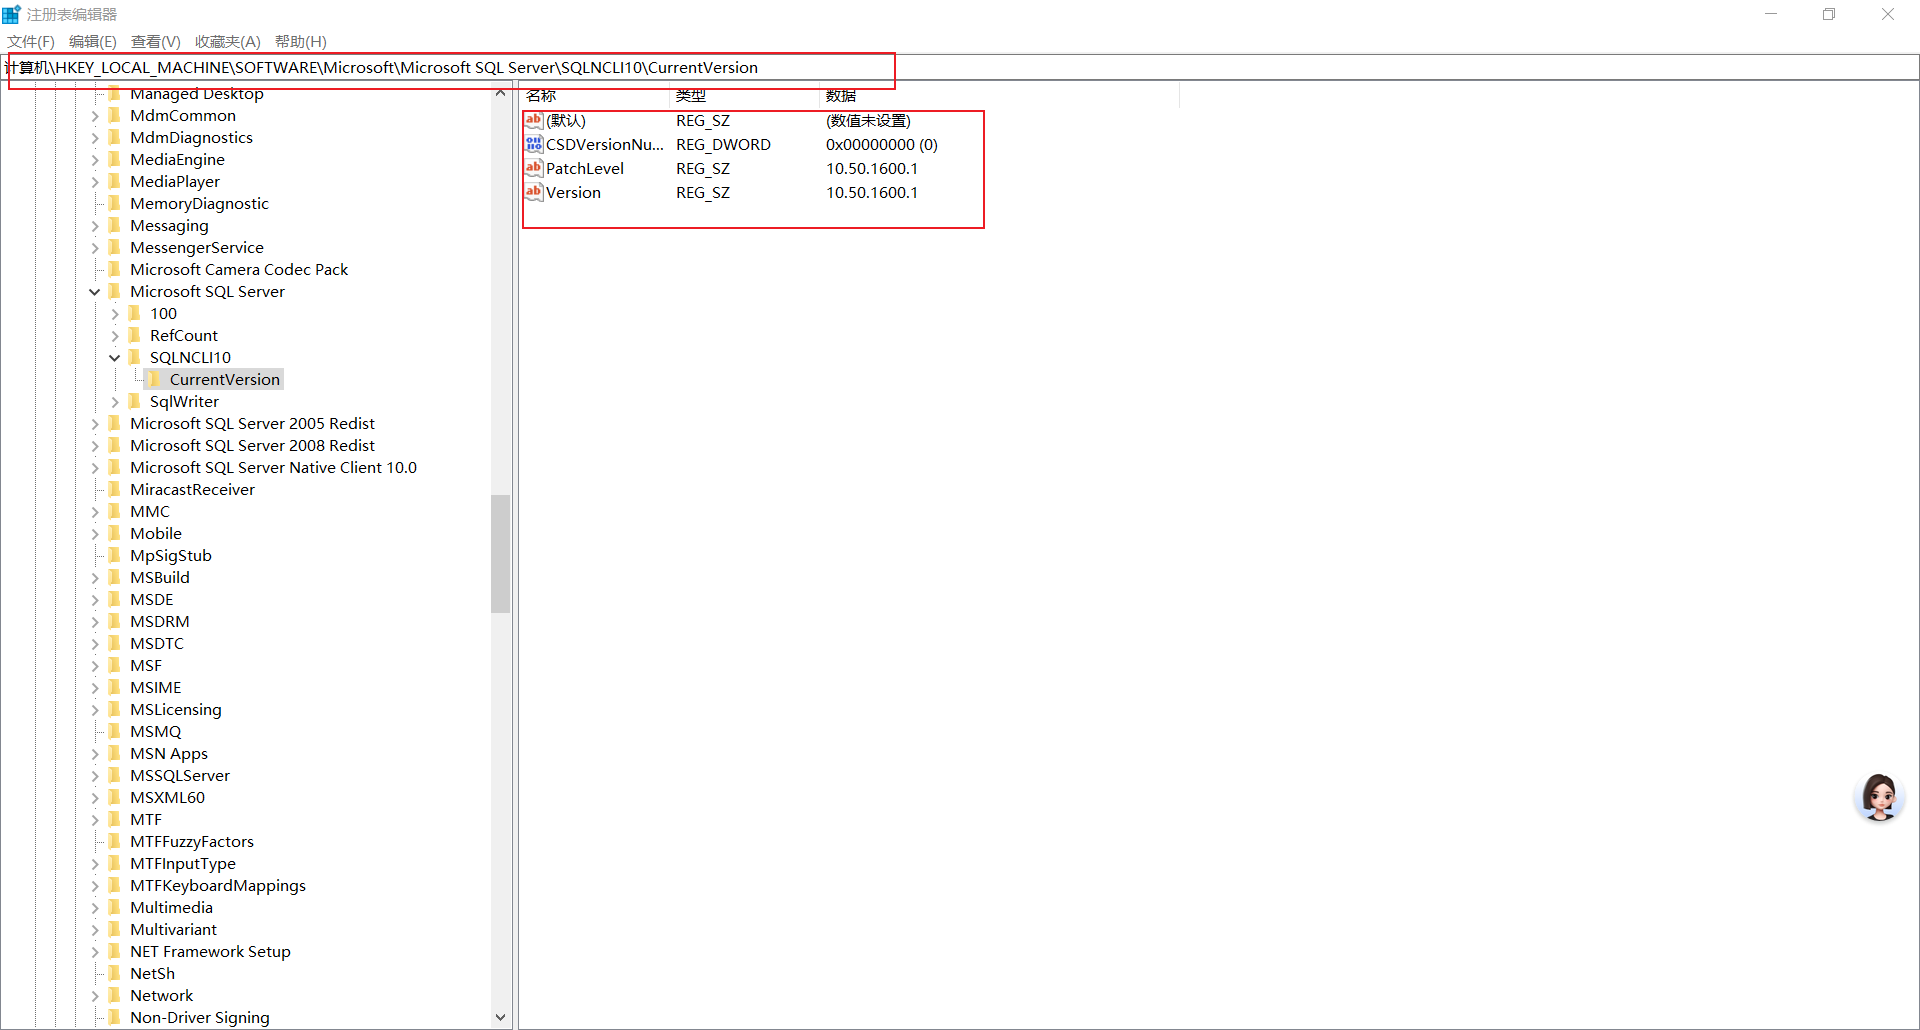Image resolution: width=1920 pixels, height=1030 pixels.
Task: Click the PatchLevel string value icon
Action: [x=534, y=168]
